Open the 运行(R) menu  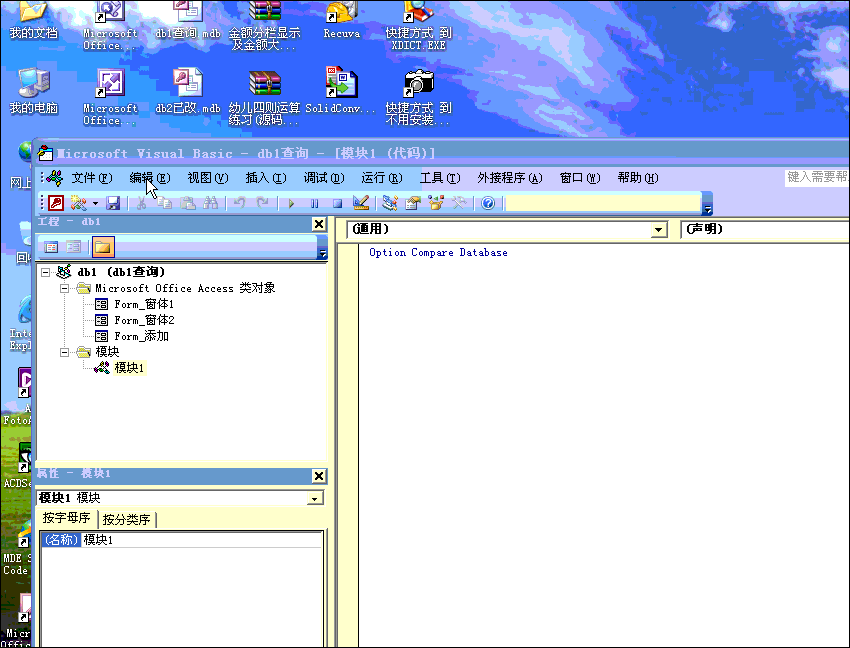(x=382, y=178)
